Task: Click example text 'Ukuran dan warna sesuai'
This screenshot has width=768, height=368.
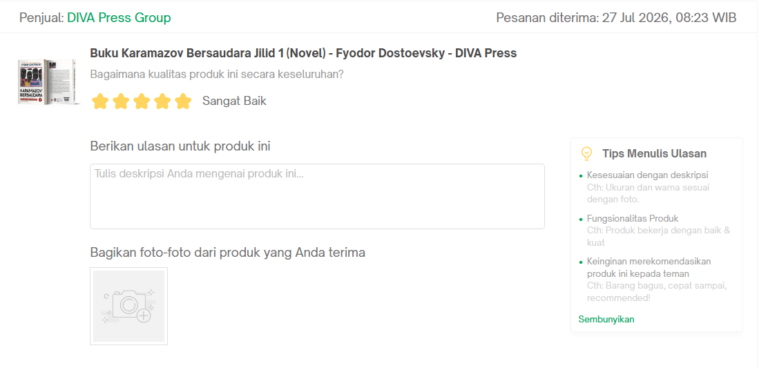Action: click(648, 194)
